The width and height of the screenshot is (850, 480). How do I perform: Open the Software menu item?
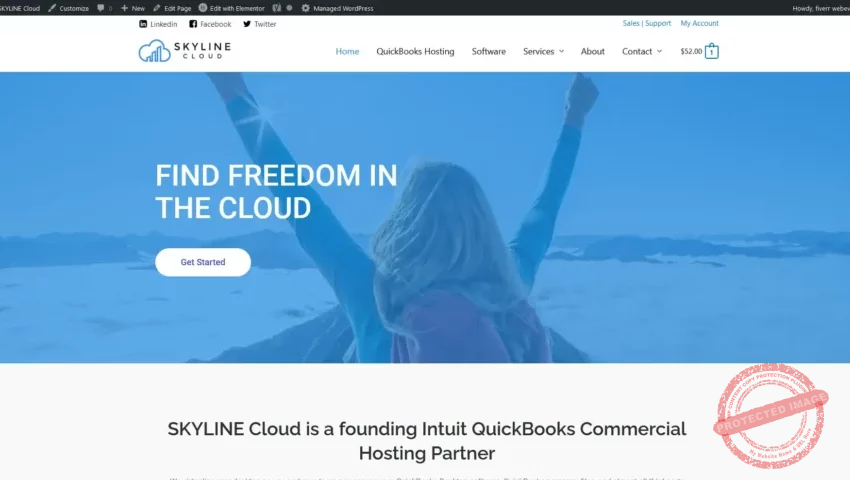click(x=489, y=51)
